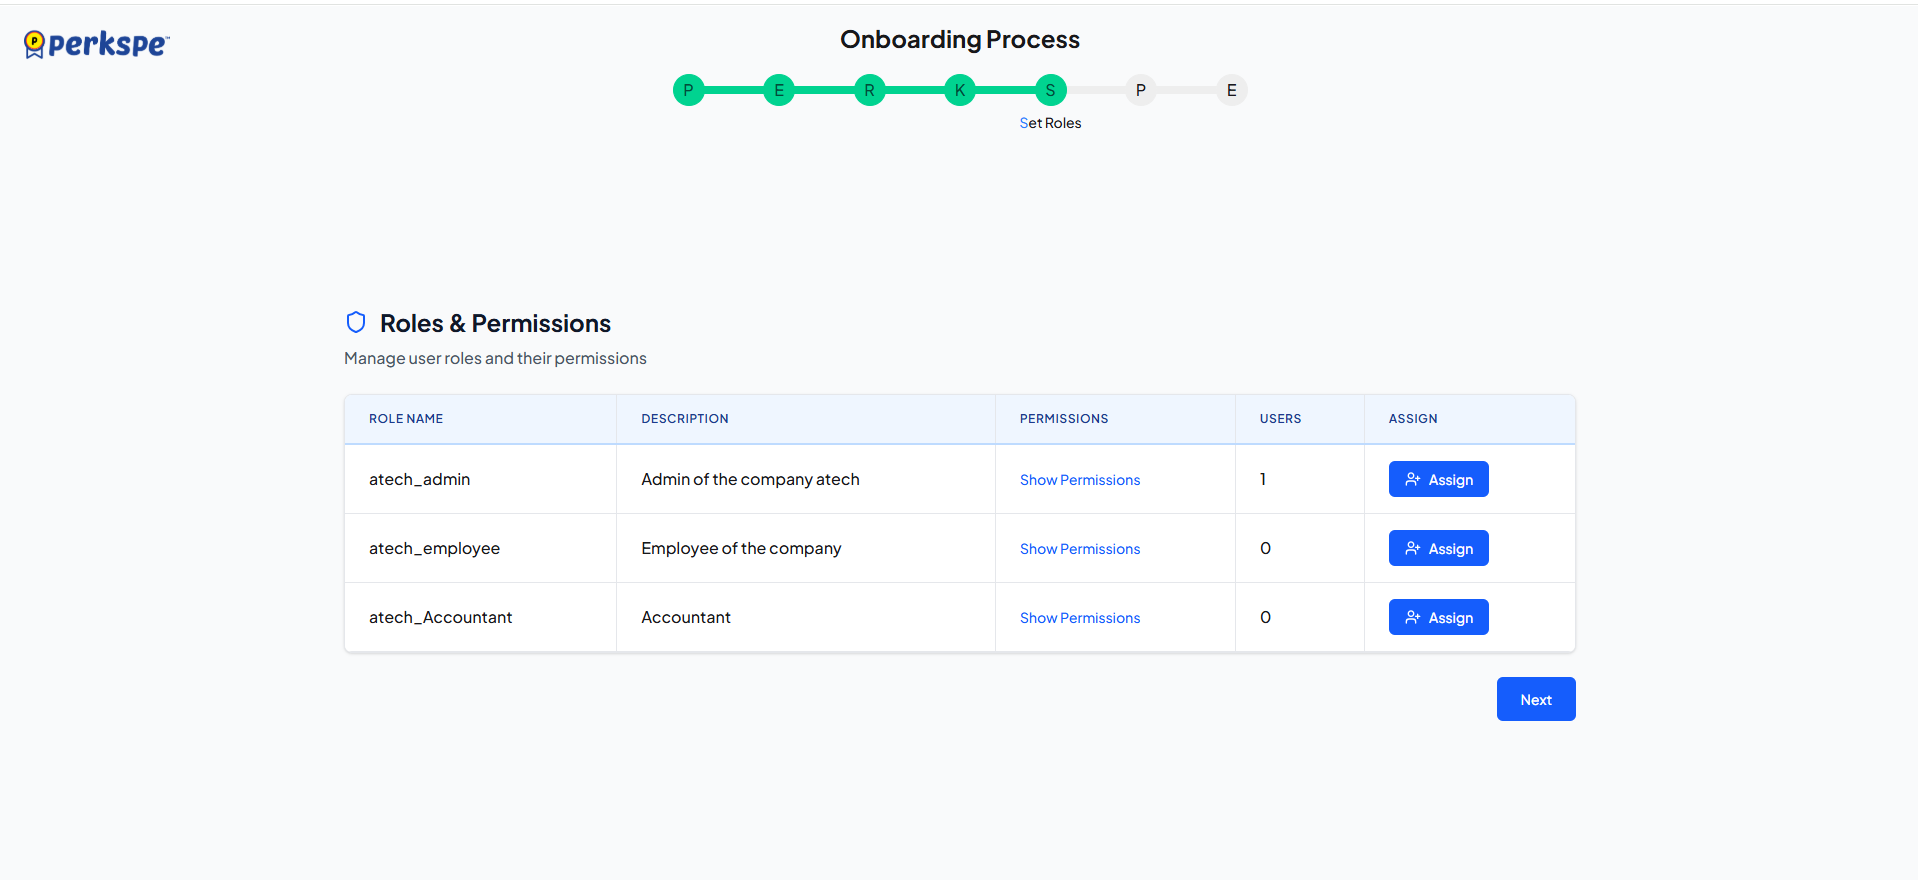Click the current S step circle

tap(1050, 90)
